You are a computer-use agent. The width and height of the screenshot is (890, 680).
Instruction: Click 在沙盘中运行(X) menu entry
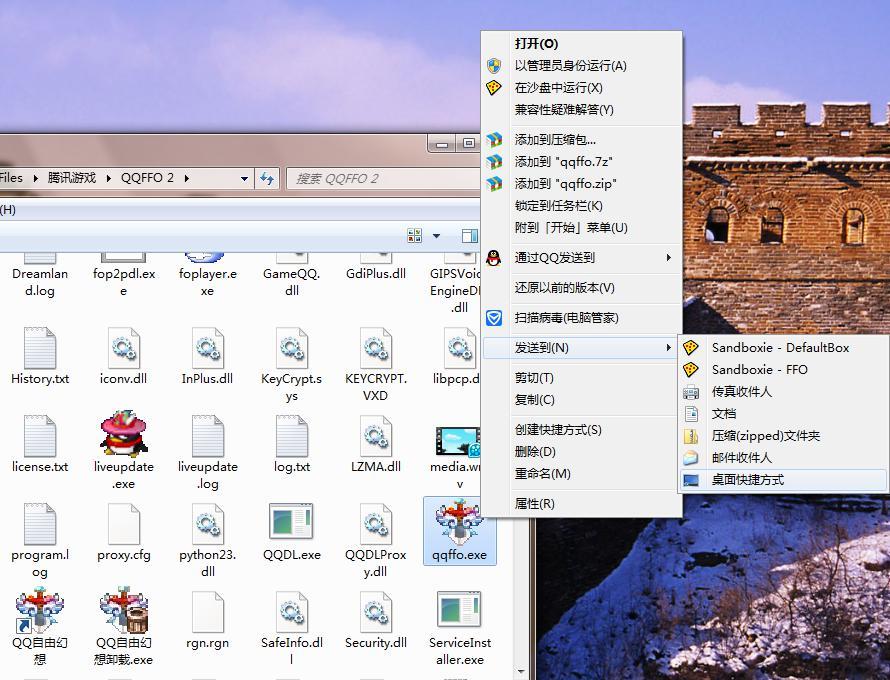click(x=558, y=88)
